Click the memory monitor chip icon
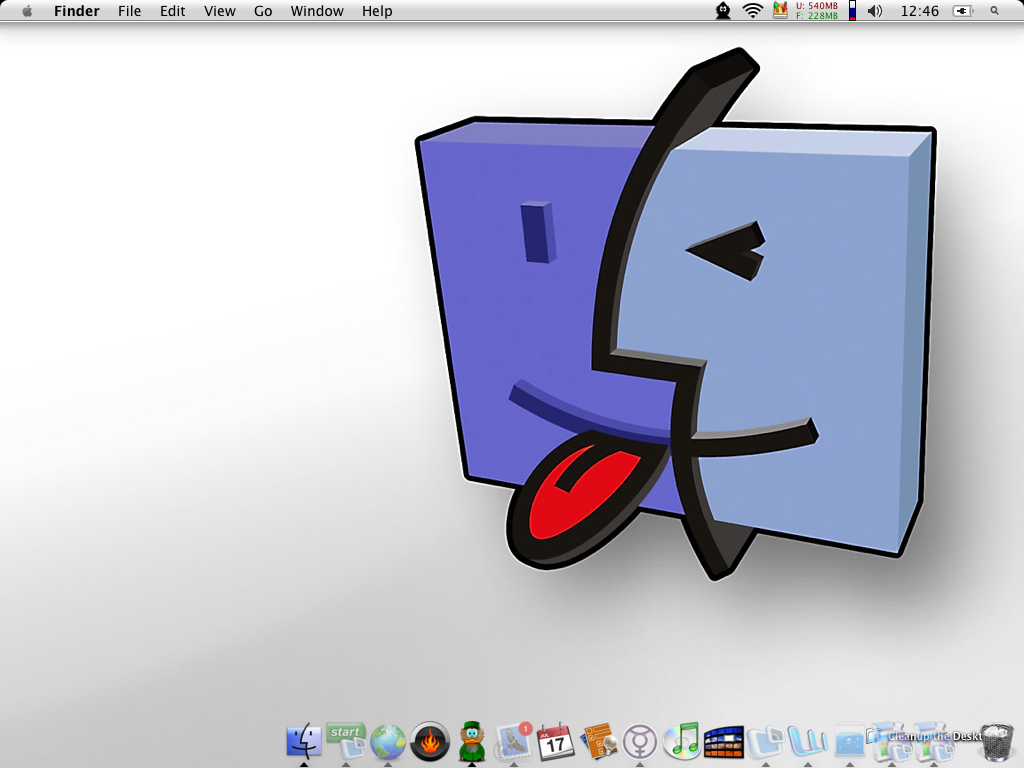Viewport: 1024px width, 768px height. click(x=780, y=10)
